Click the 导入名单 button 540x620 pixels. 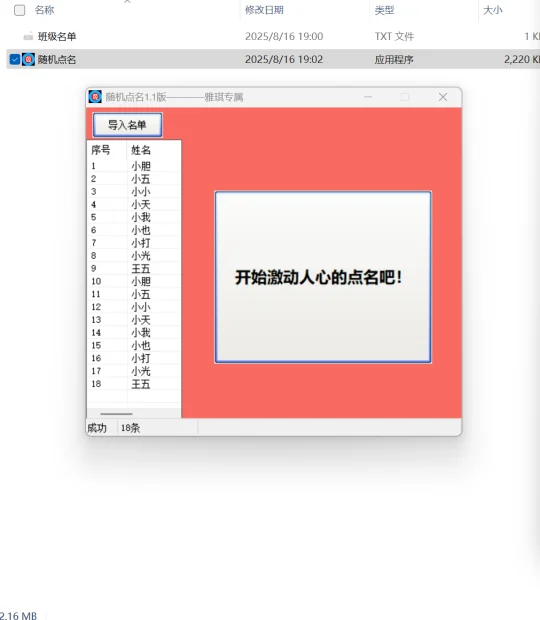[x=127, y=125]
